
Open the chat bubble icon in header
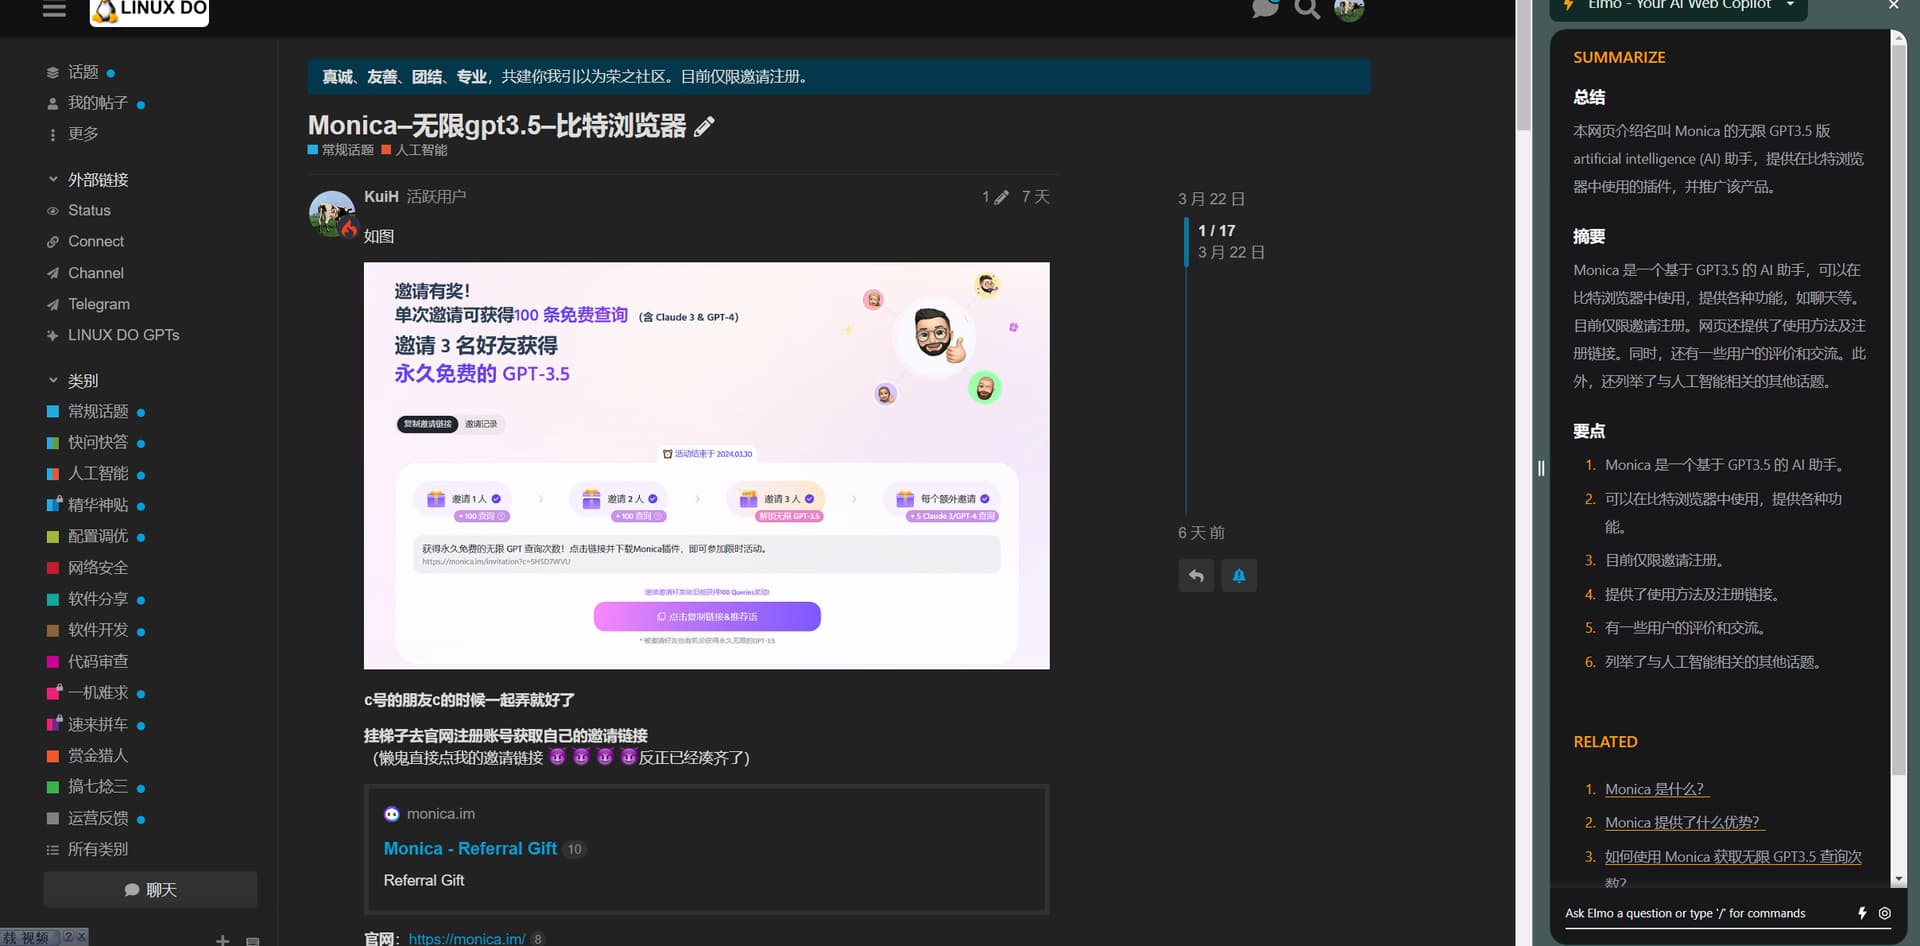coord(1265,8)
